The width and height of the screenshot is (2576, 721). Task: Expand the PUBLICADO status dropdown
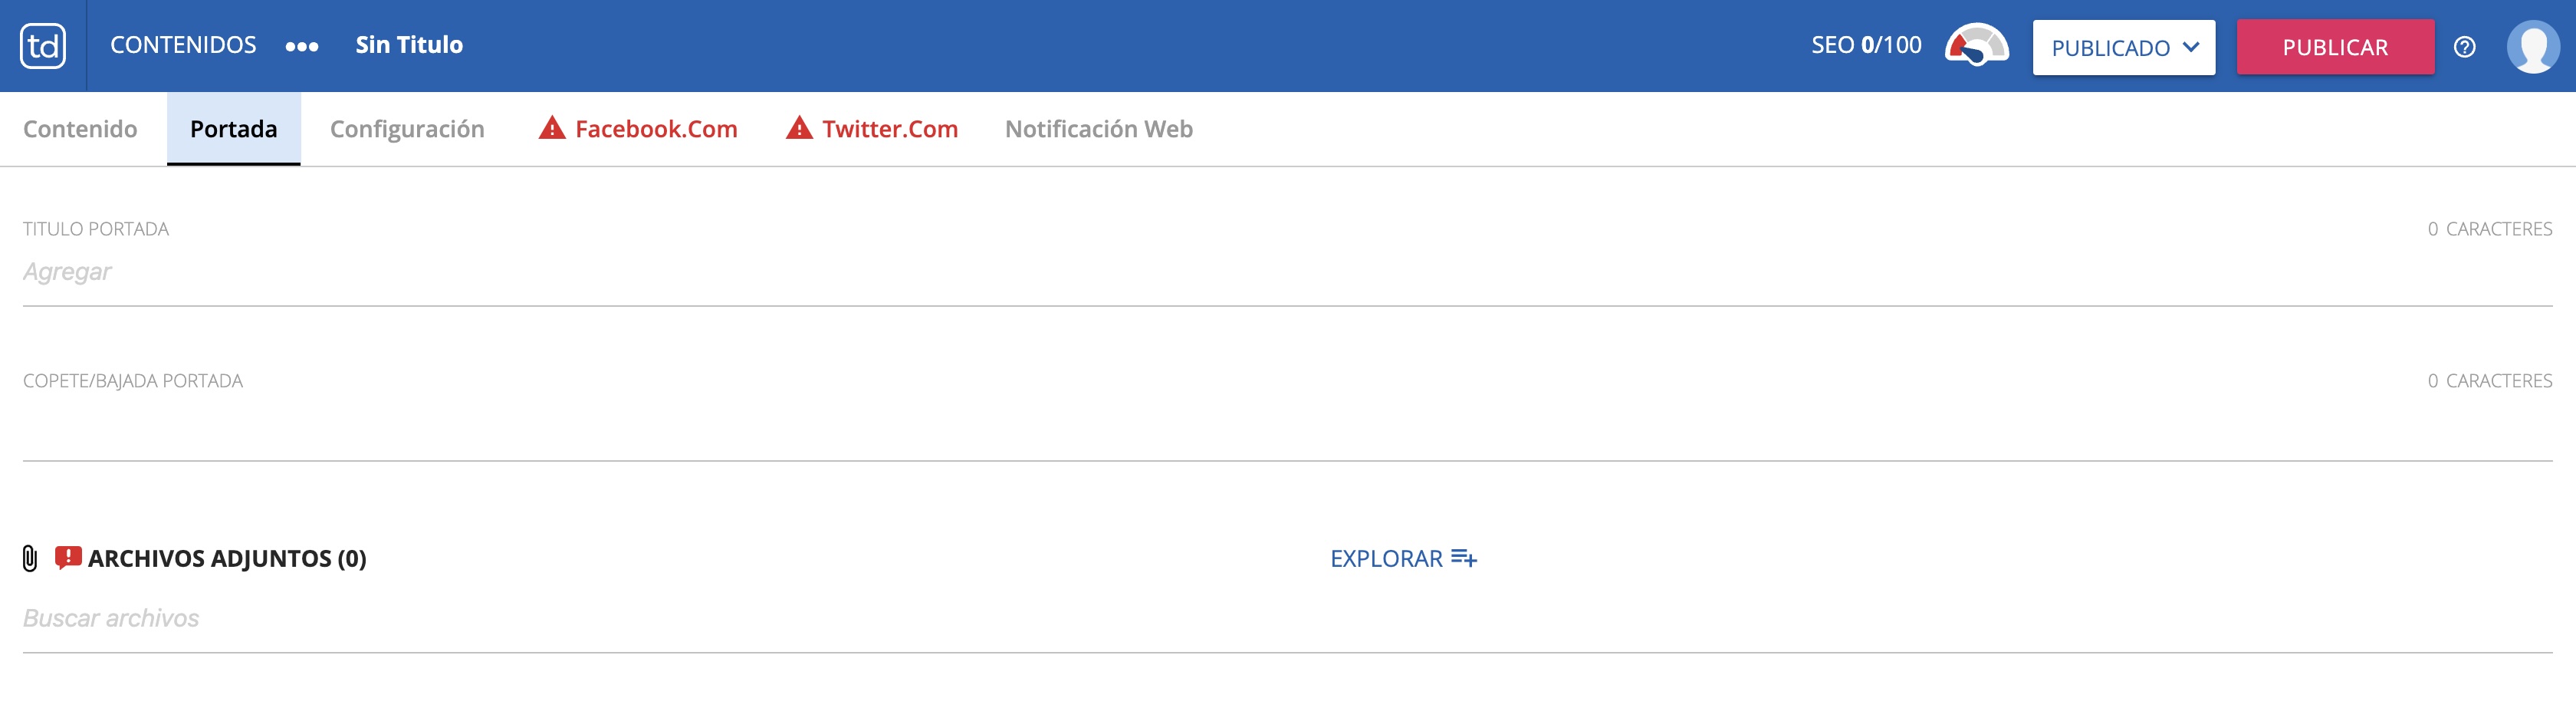(x=2123, y=47)
